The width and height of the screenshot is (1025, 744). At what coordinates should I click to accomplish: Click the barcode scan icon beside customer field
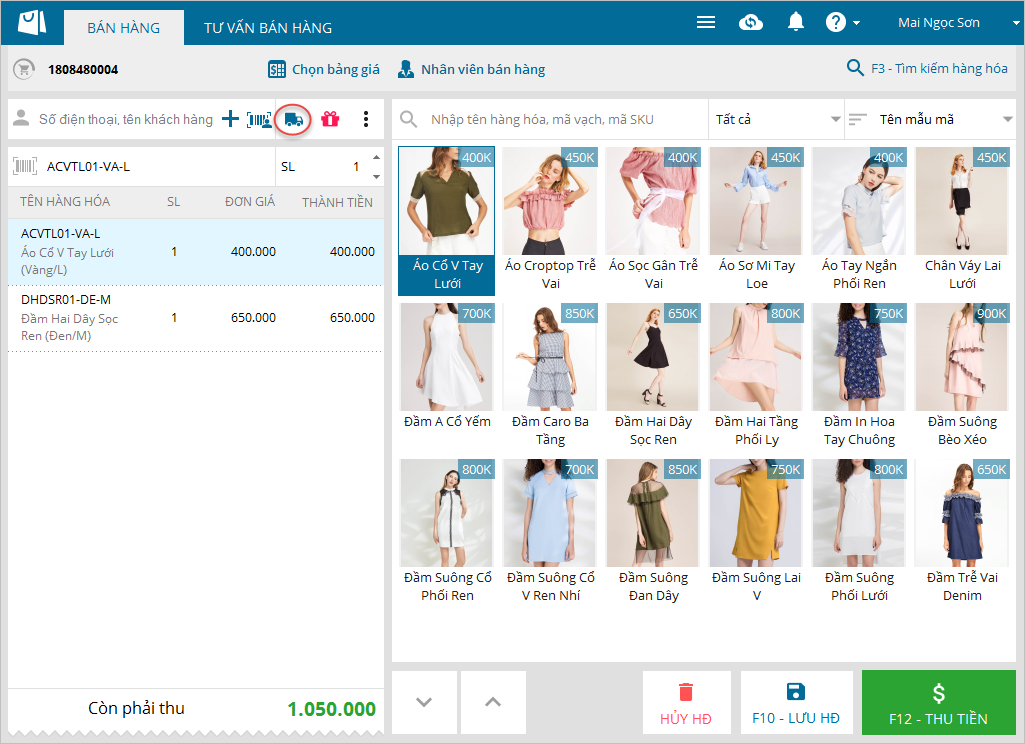pyautogui.click(x=259, y=119)
